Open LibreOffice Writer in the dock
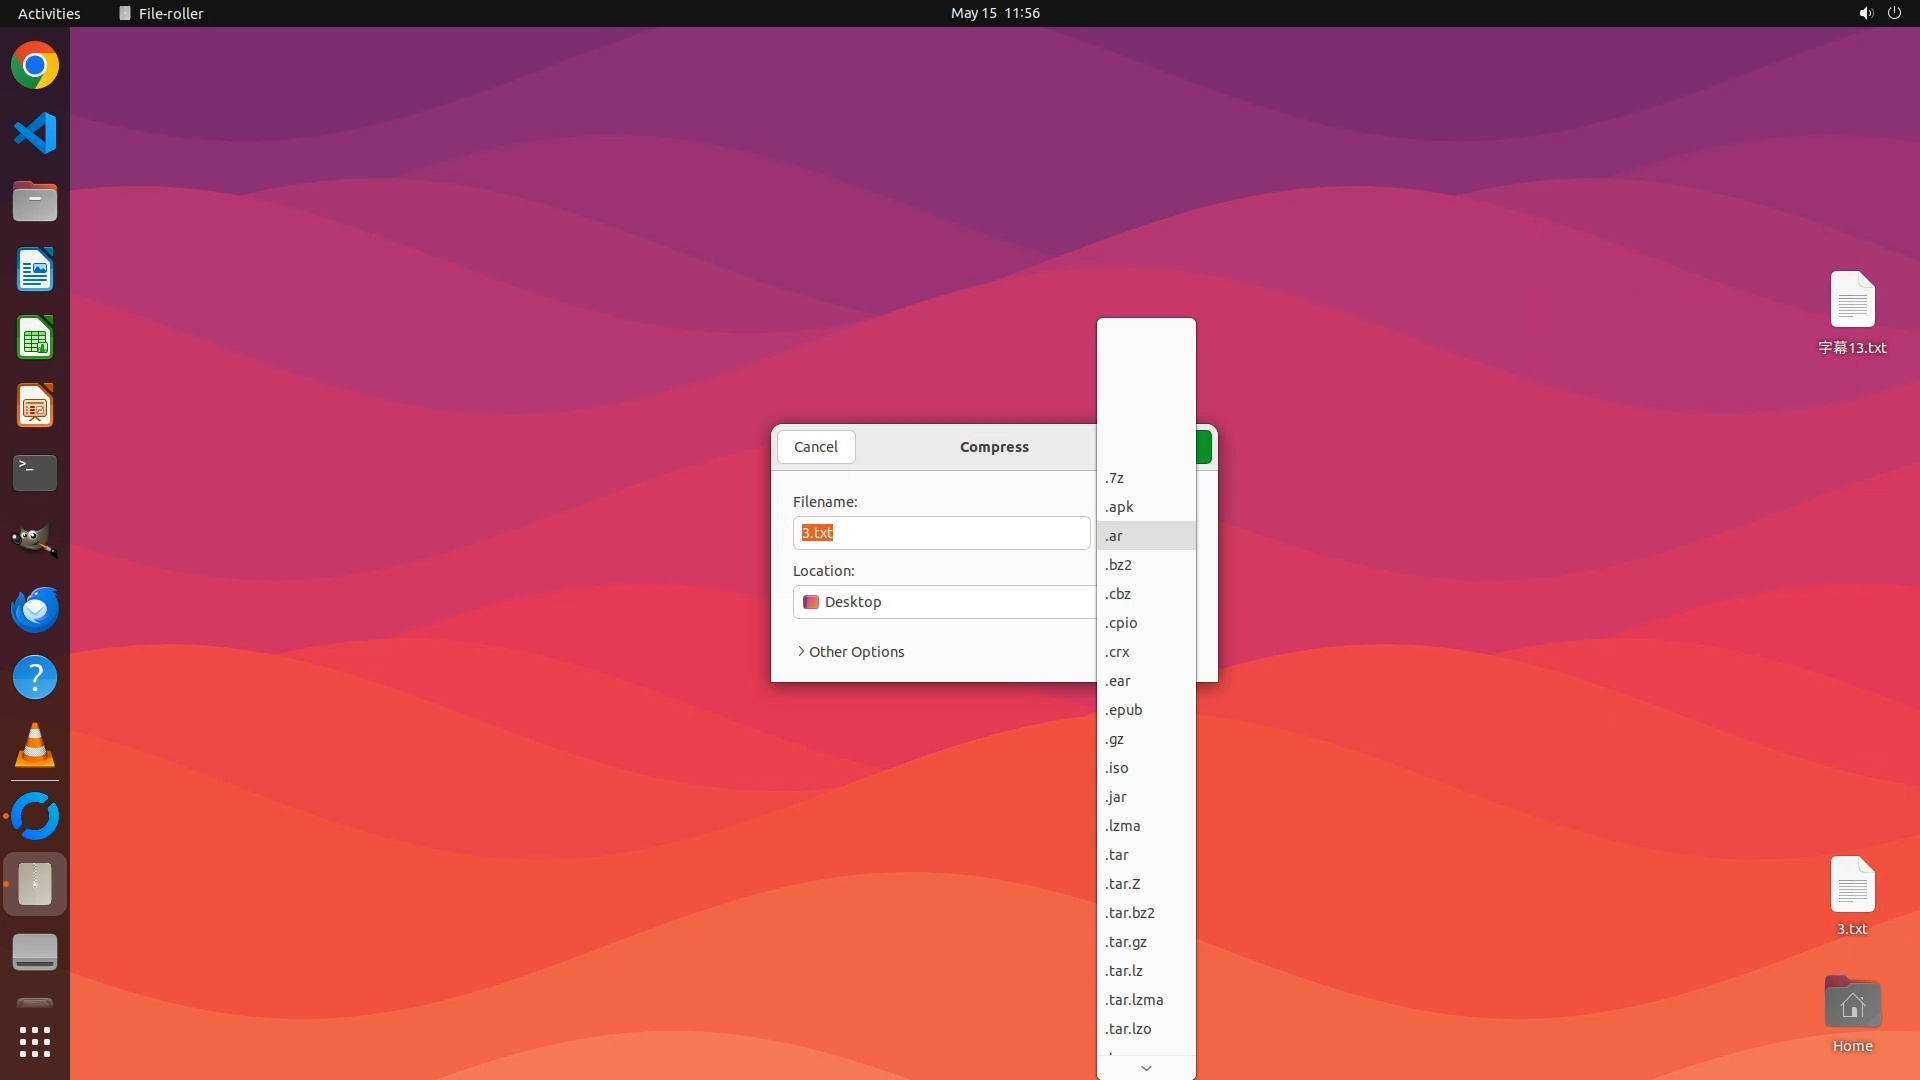 [x=35, y=270]
